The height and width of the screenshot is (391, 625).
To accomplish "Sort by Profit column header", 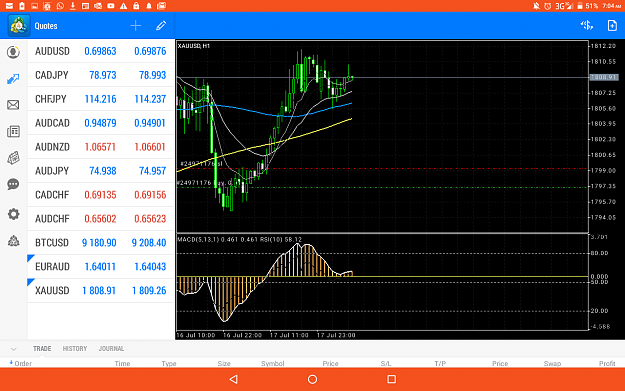I will 607,363.
